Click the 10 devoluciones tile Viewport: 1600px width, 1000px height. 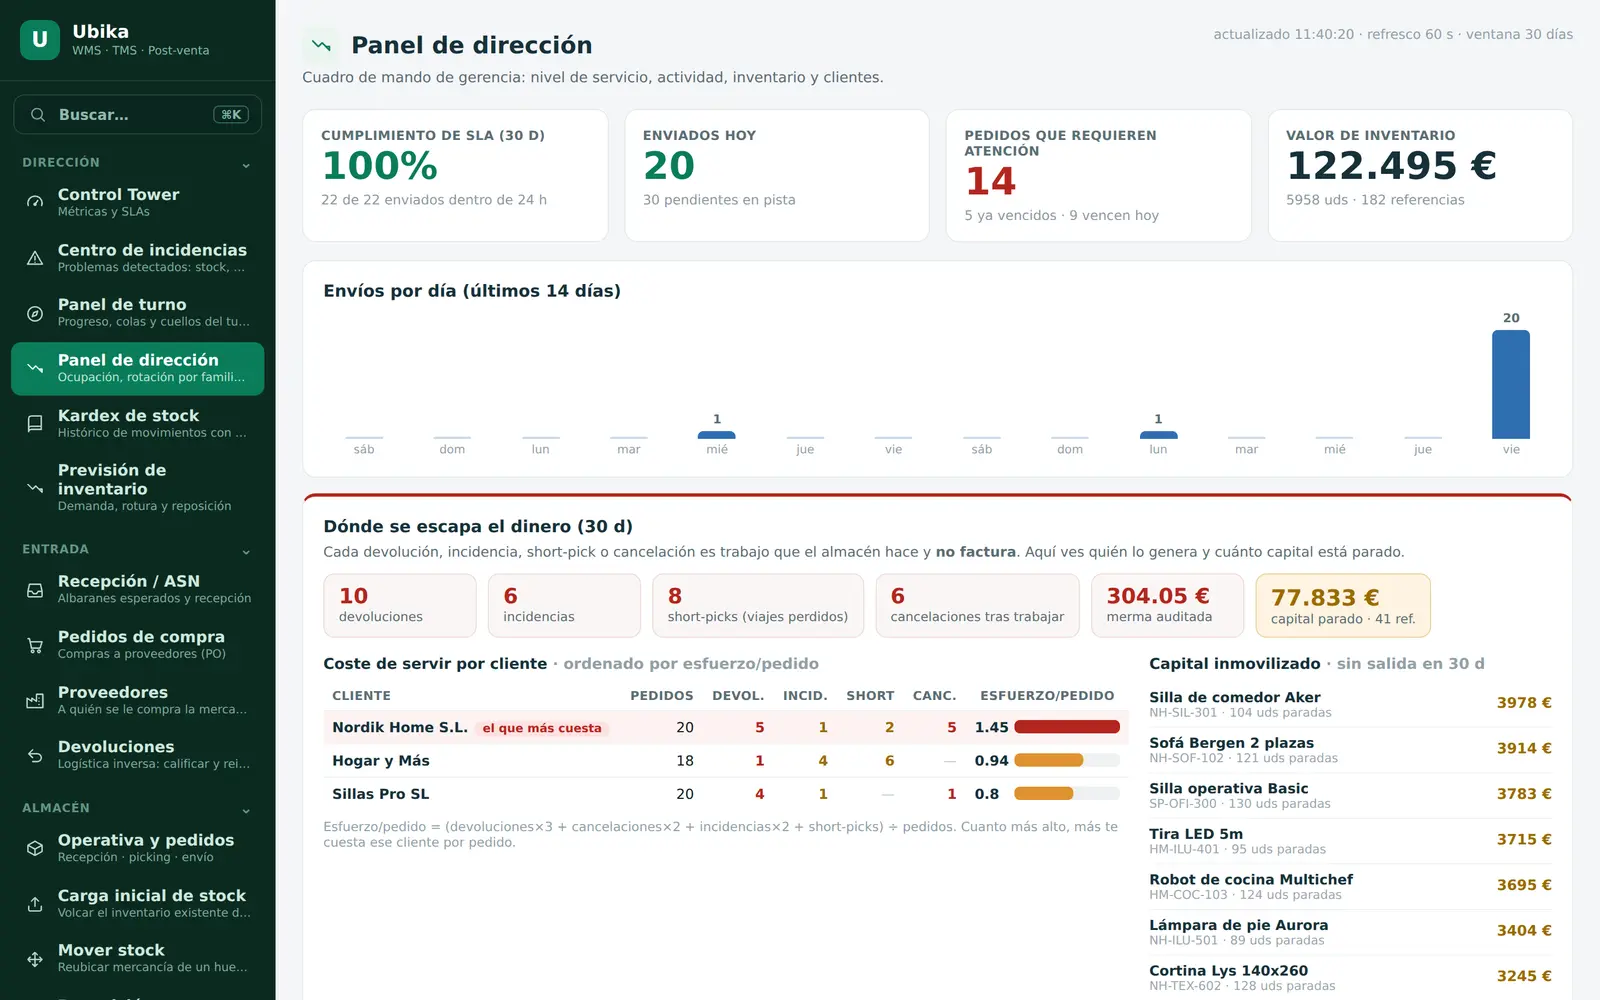pos(400,605)
